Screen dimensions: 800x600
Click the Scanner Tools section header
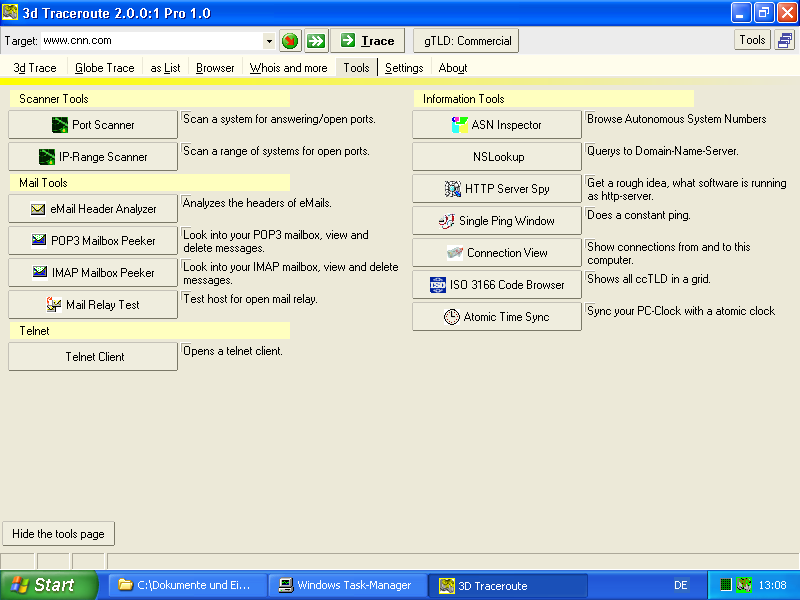[x=149, y=99]
